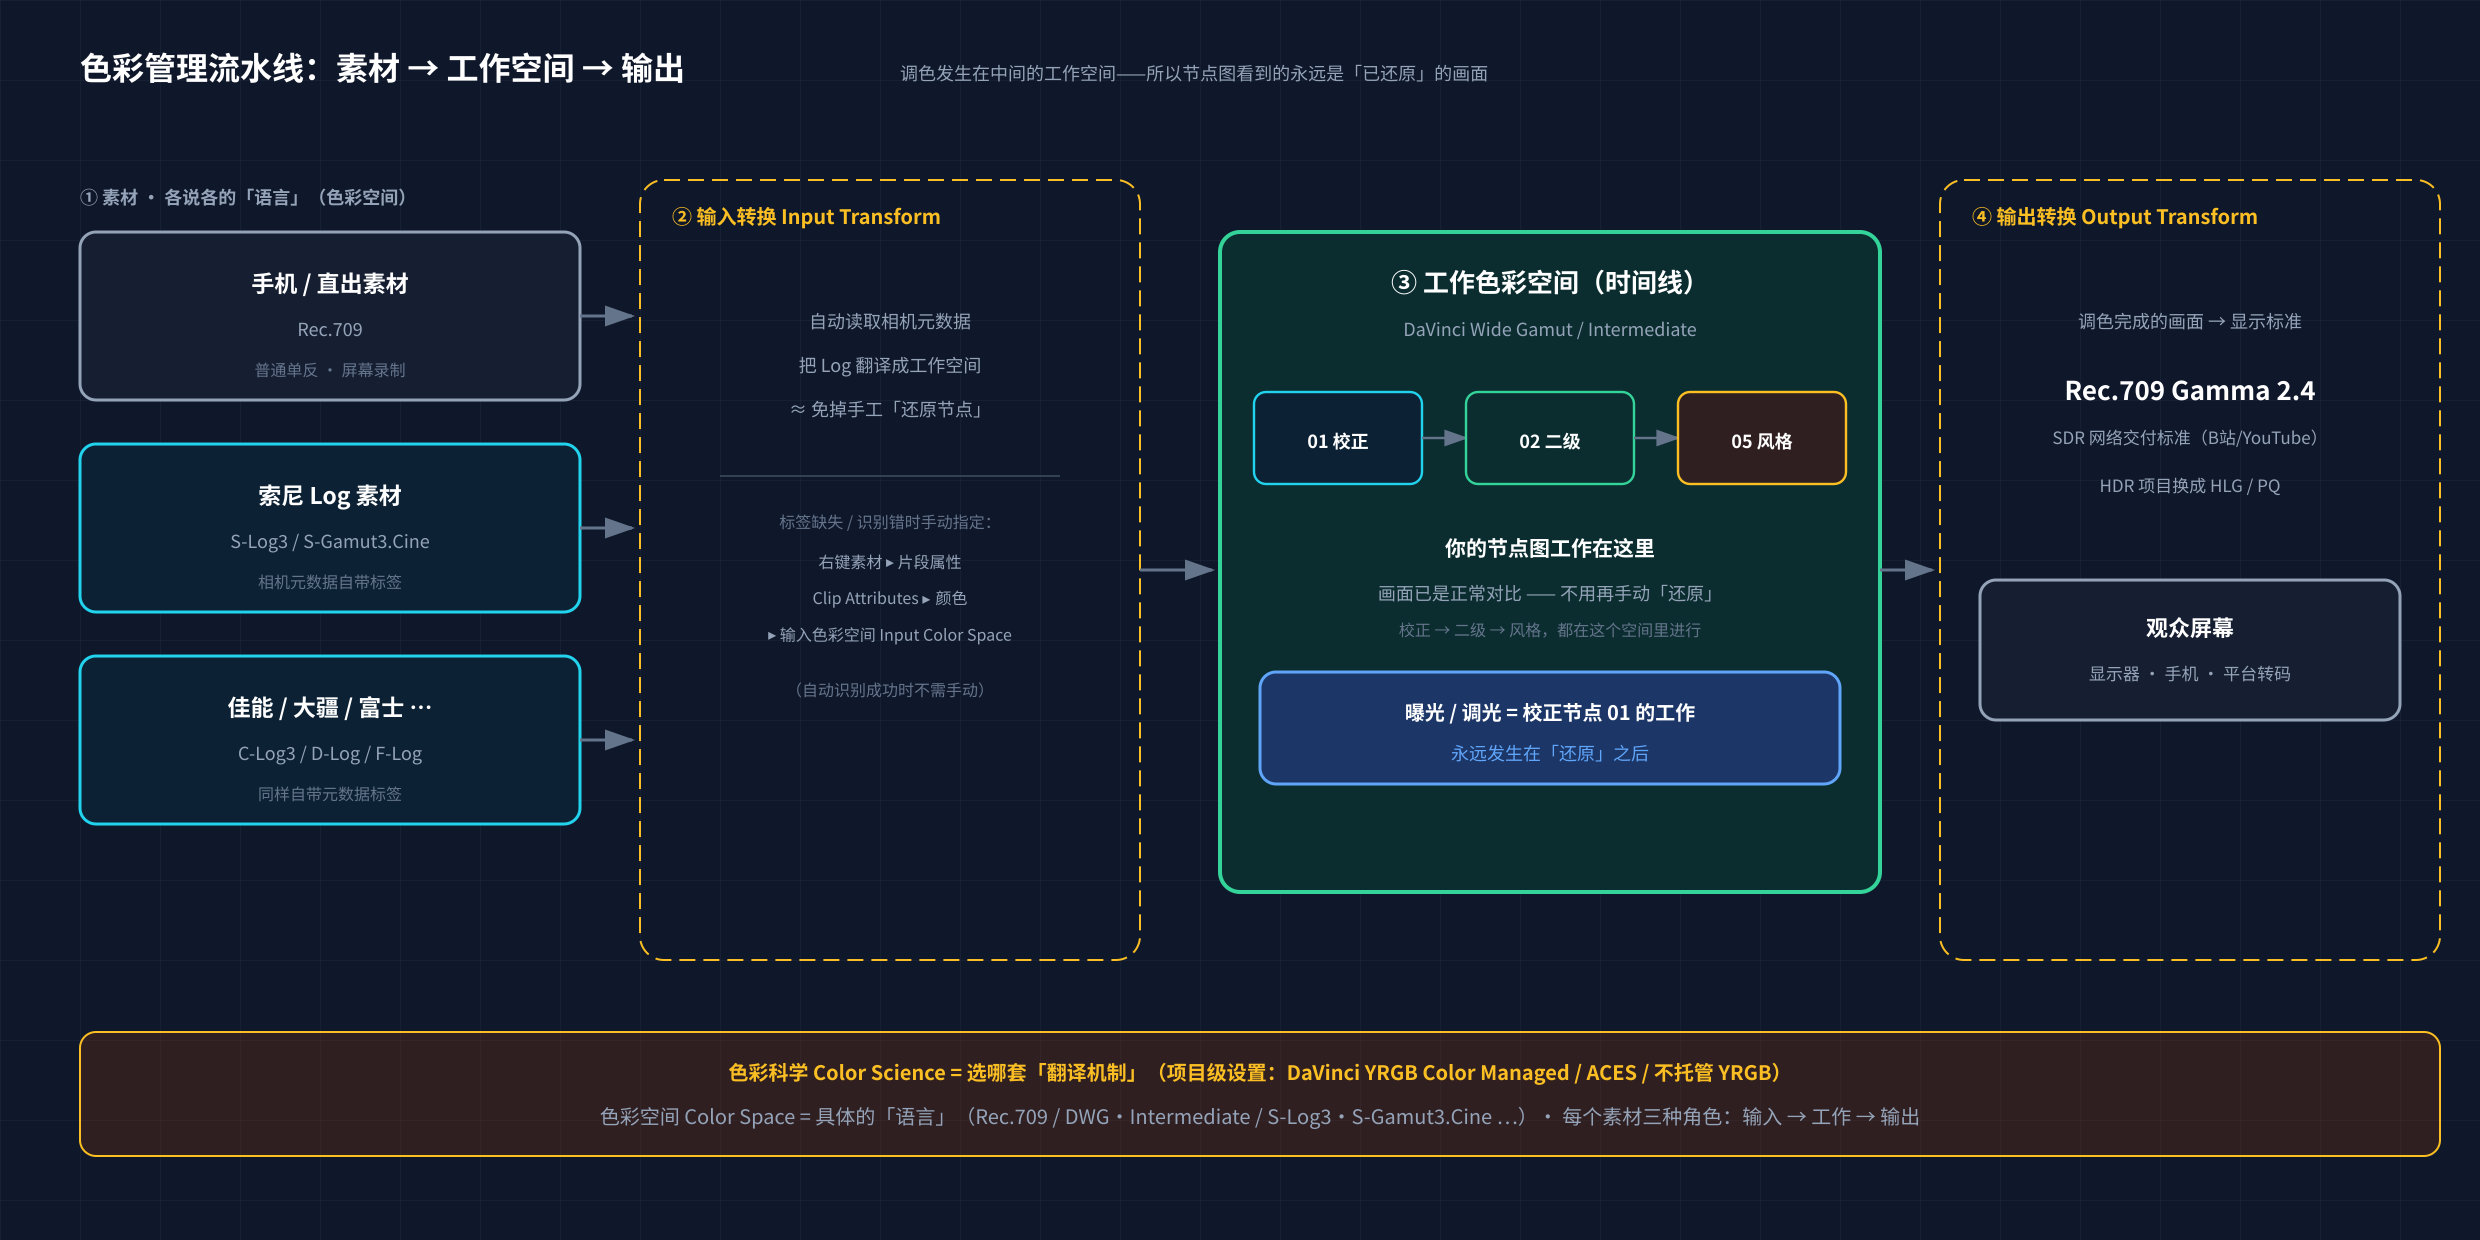The image size is (2480, 1240).
Task: Select node 01 校正
Action: pyautogui.click(x=1338, y=438)
